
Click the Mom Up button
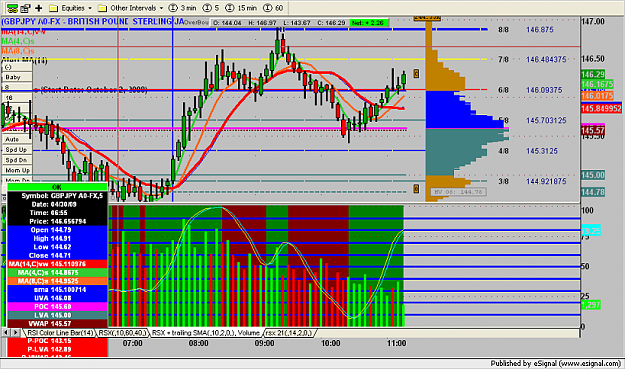click(17, 170)
